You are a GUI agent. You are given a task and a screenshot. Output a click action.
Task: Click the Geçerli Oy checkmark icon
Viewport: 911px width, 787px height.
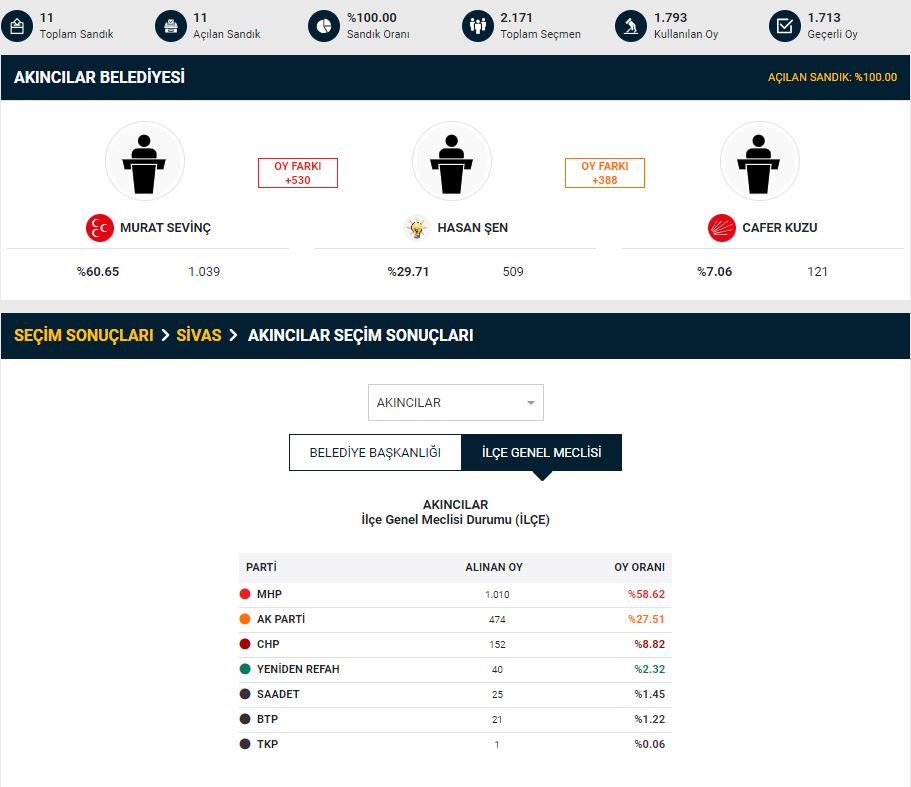tap(784, 26)
